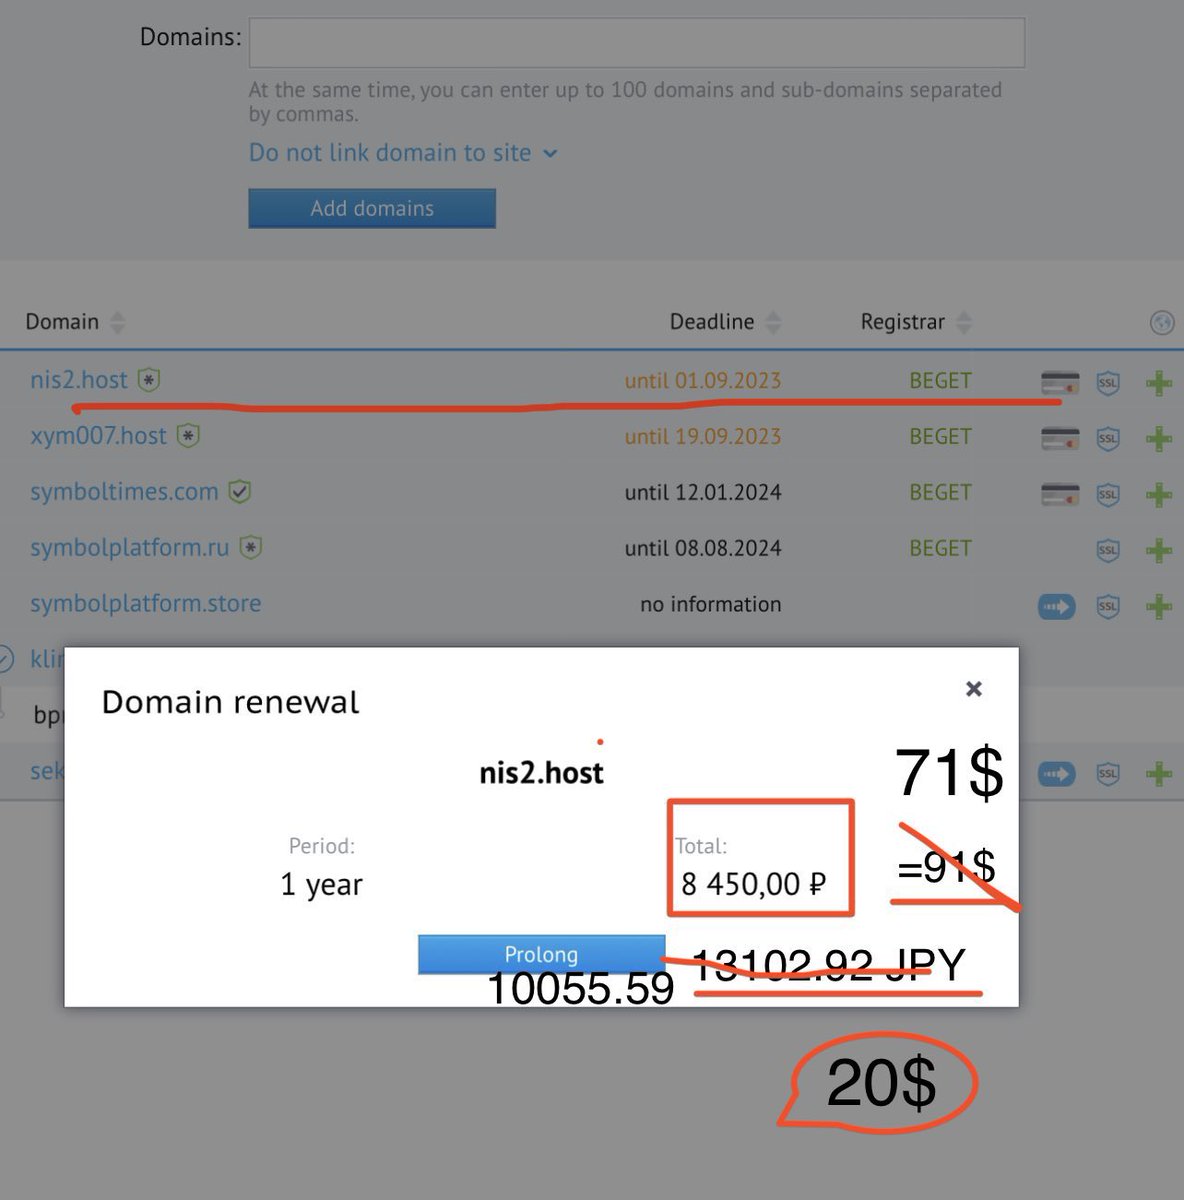Viewport: 1184px width, 1200px height.
Task: Open the nis2.host domain link
Action: point(79,380)
